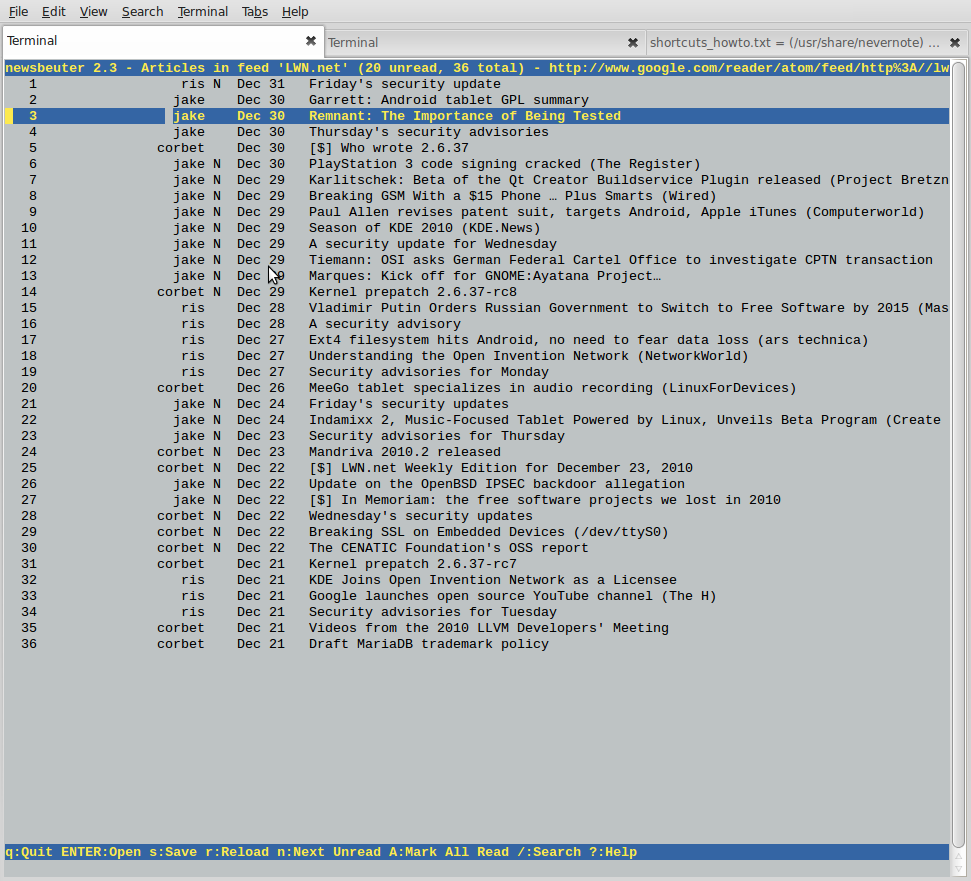Select 'Indamixx 2, Music-Focused Tablet' article
The height and width of the screenshot is (881, 971).
pyautogui.click(x=477, y=420)
